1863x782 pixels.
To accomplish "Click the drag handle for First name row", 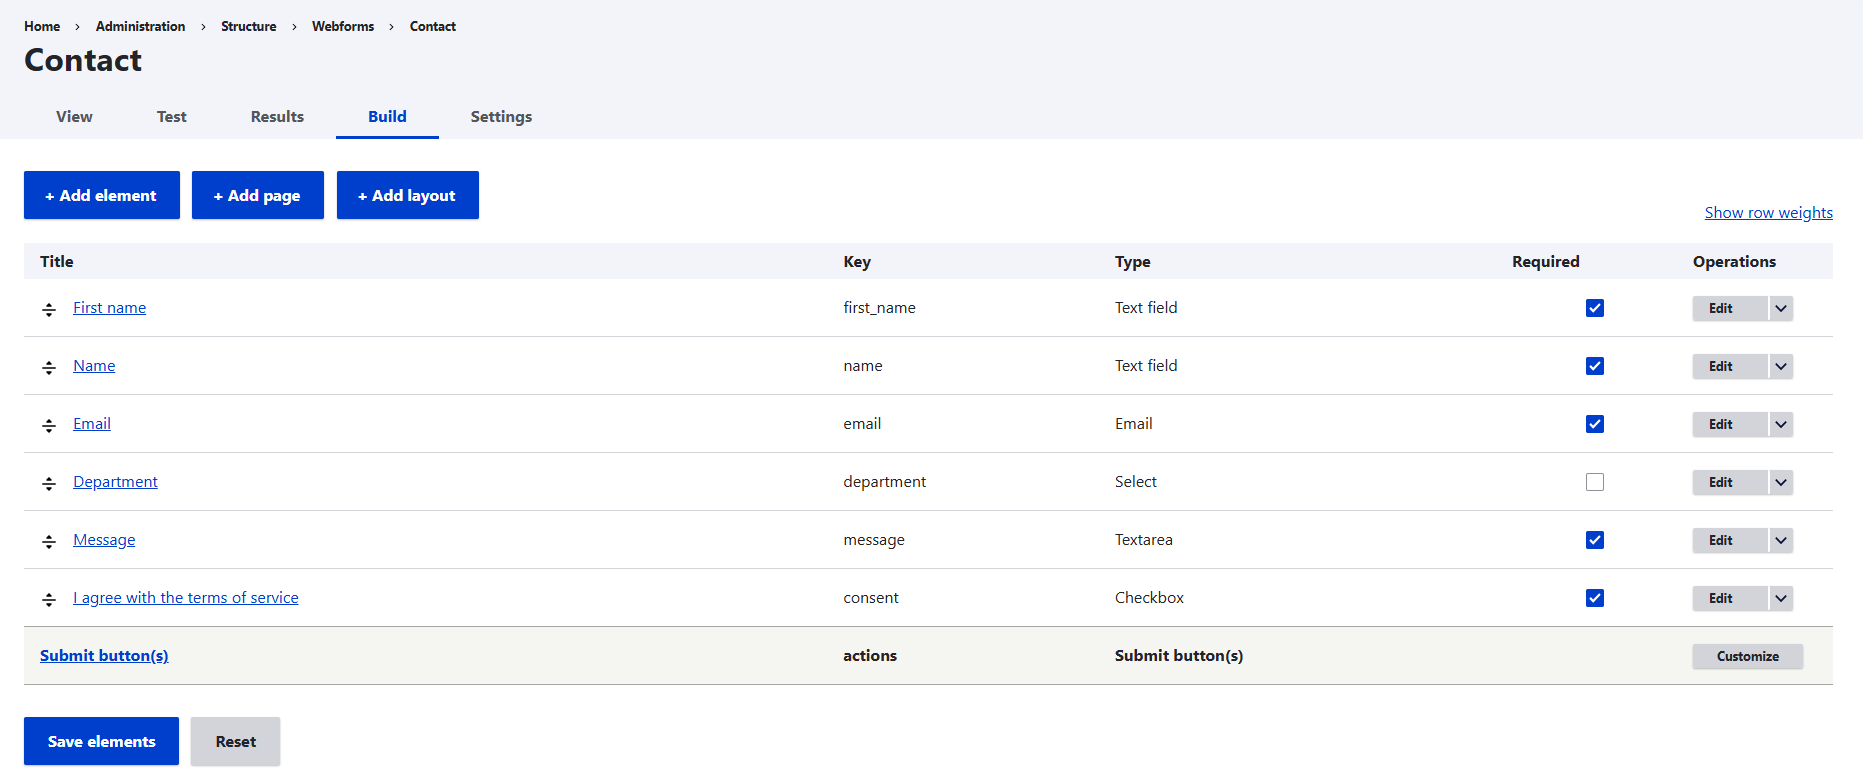I will [x=49, y=310].
